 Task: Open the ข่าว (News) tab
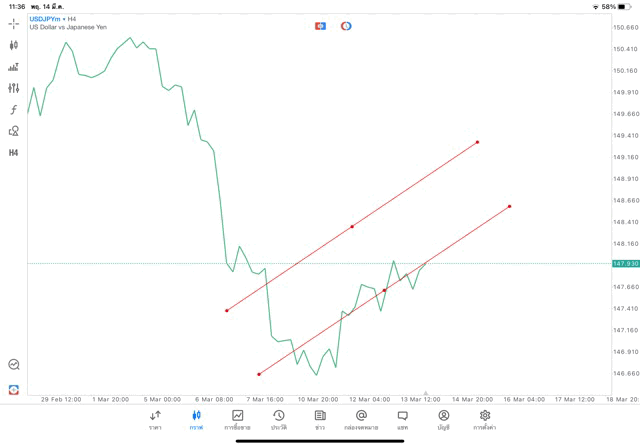(320, 419)
